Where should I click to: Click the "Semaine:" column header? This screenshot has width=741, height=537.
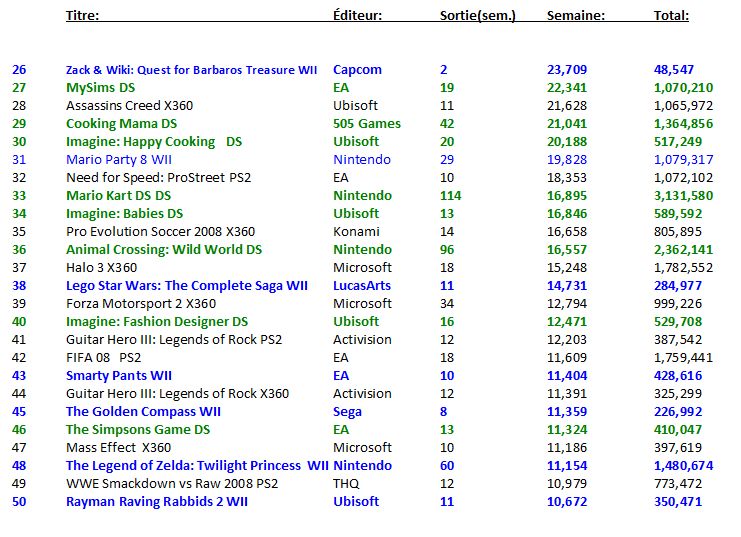pos(576,16)
